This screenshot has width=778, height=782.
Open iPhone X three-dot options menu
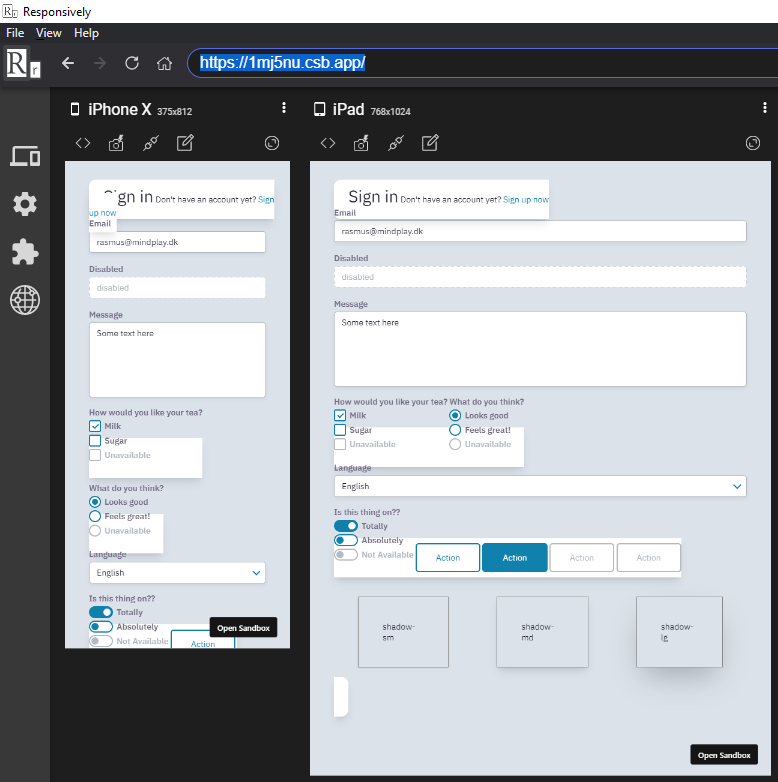tap(284, 108)
